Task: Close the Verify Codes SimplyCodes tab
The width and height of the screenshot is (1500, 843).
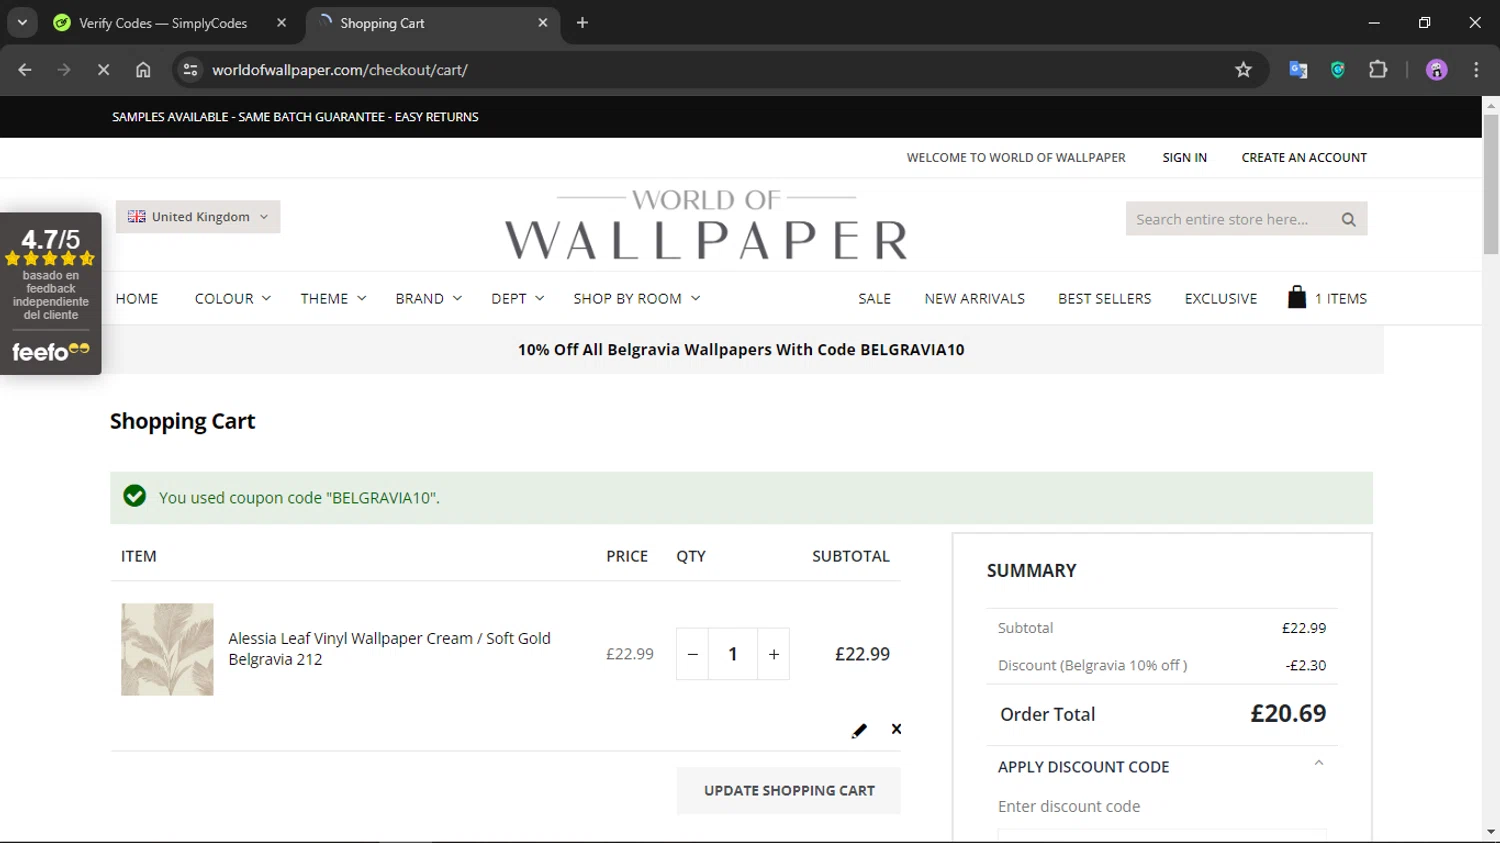Action: [x=281, y=23]
